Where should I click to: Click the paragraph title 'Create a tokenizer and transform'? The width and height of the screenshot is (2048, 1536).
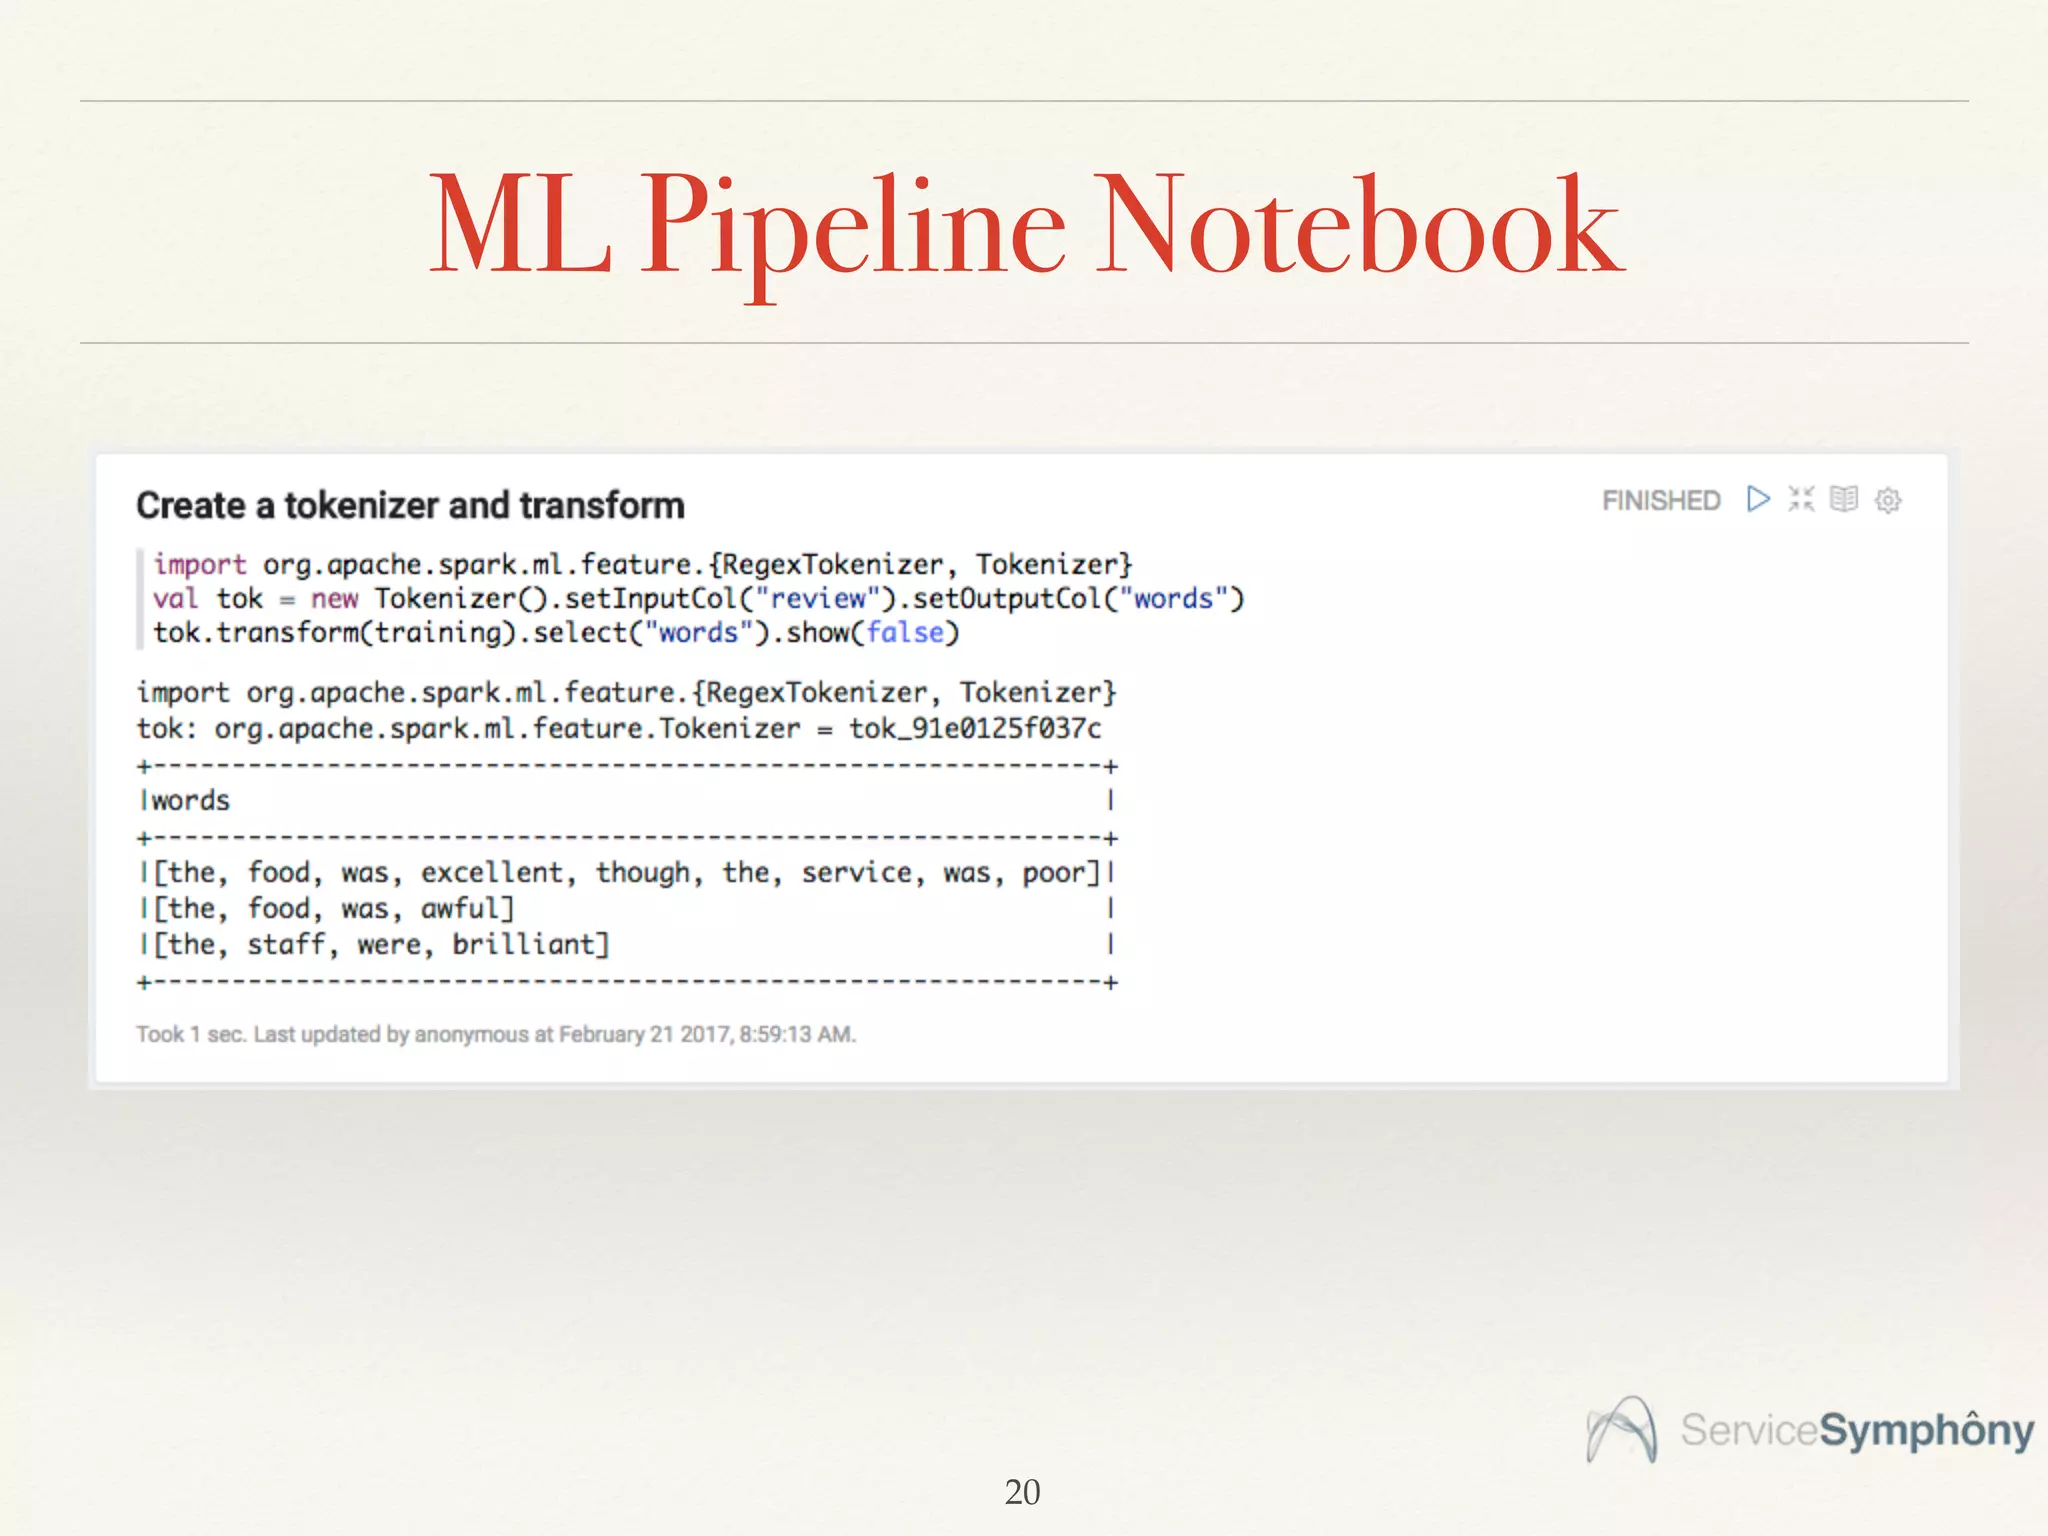410,506
